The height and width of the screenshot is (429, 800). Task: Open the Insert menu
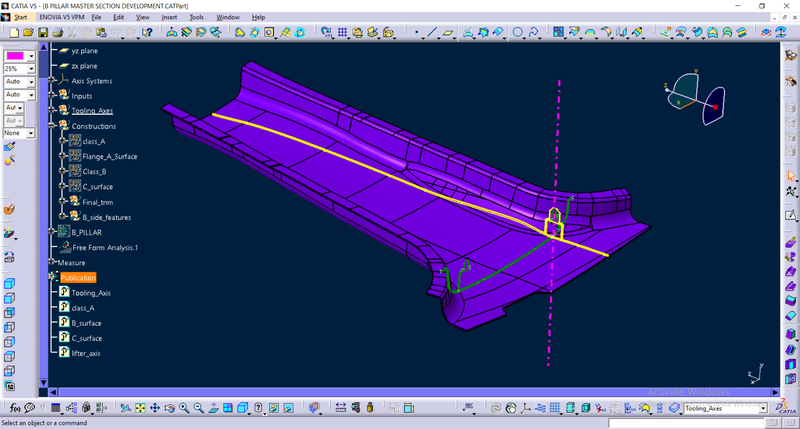[x=168, y=17]
